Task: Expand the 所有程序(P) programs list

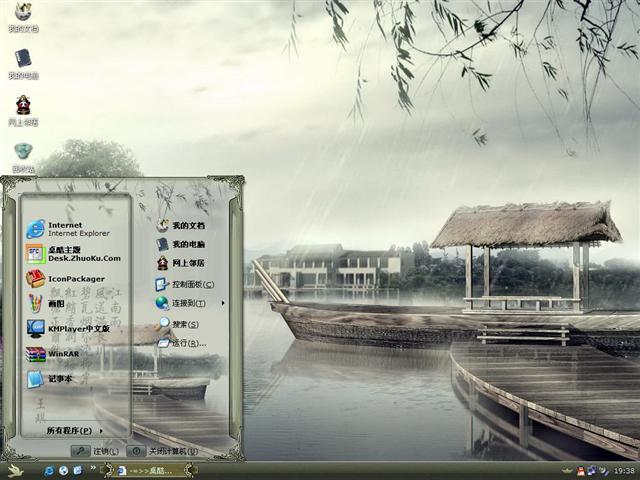Action: point(75,431)
